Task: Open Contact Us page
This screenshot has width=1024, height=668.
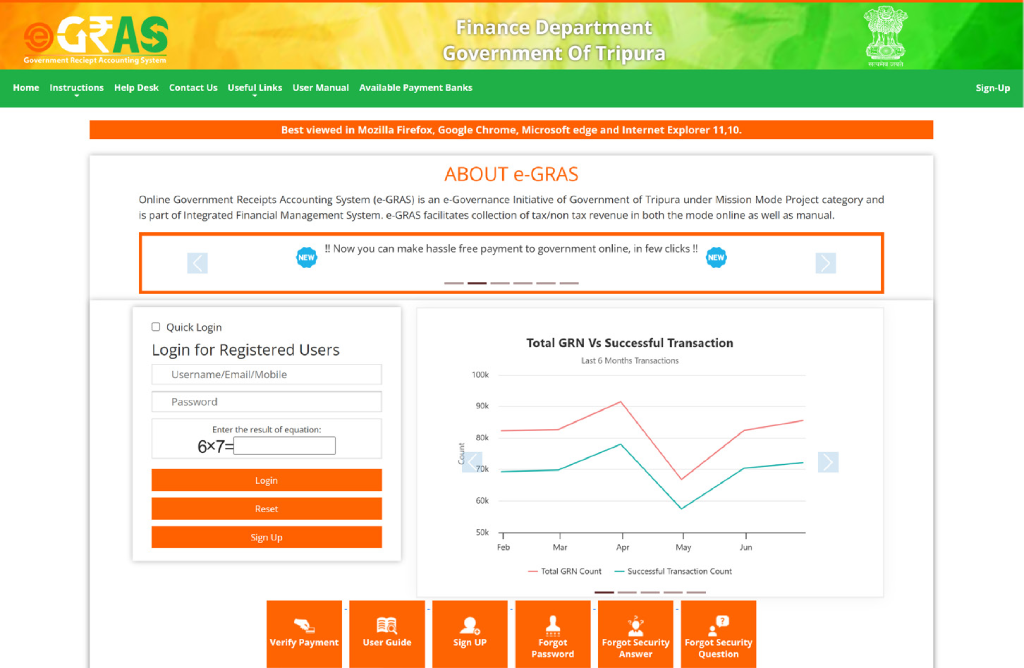Action: (x=193, y=87)
